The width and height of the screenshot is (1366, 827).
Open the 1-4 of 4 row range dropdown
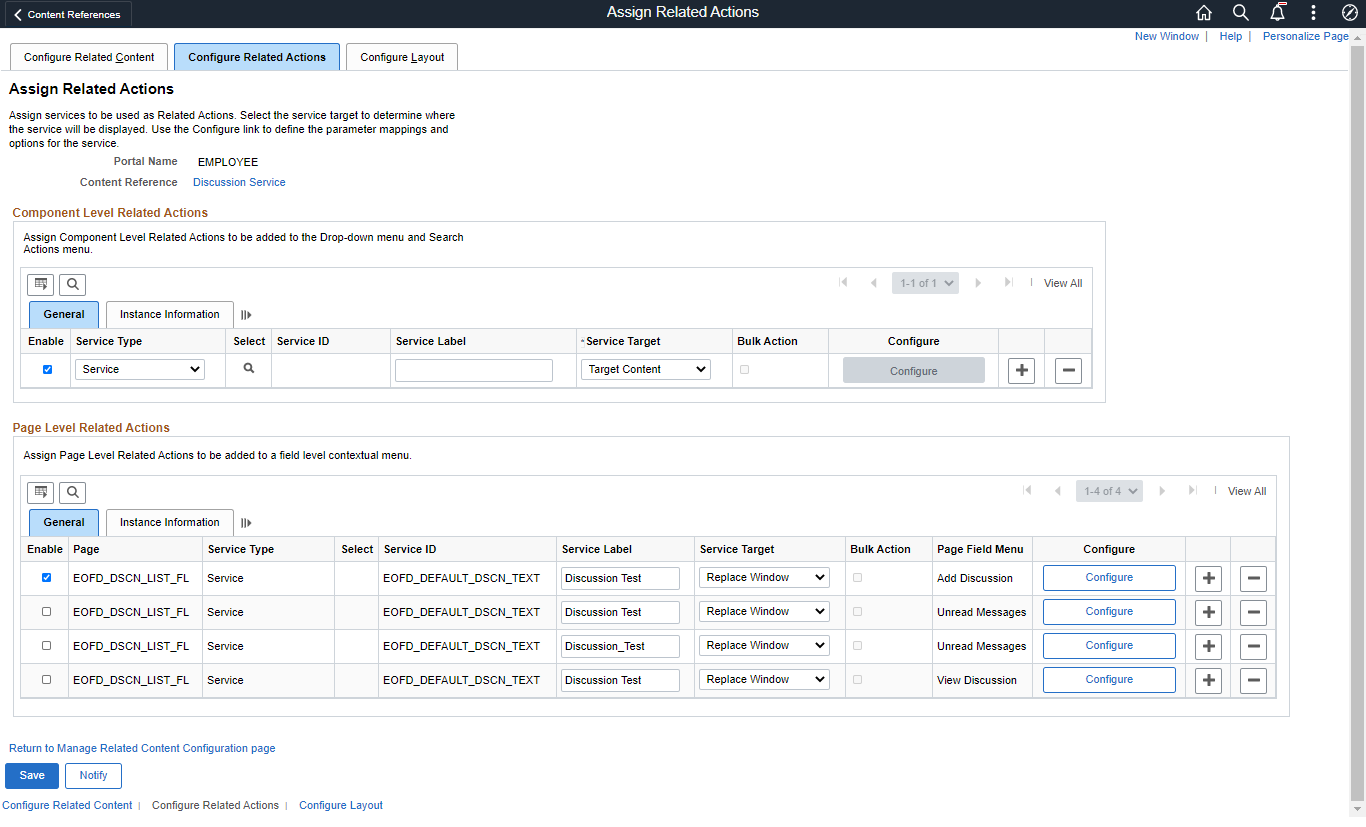click(1109, 491)
